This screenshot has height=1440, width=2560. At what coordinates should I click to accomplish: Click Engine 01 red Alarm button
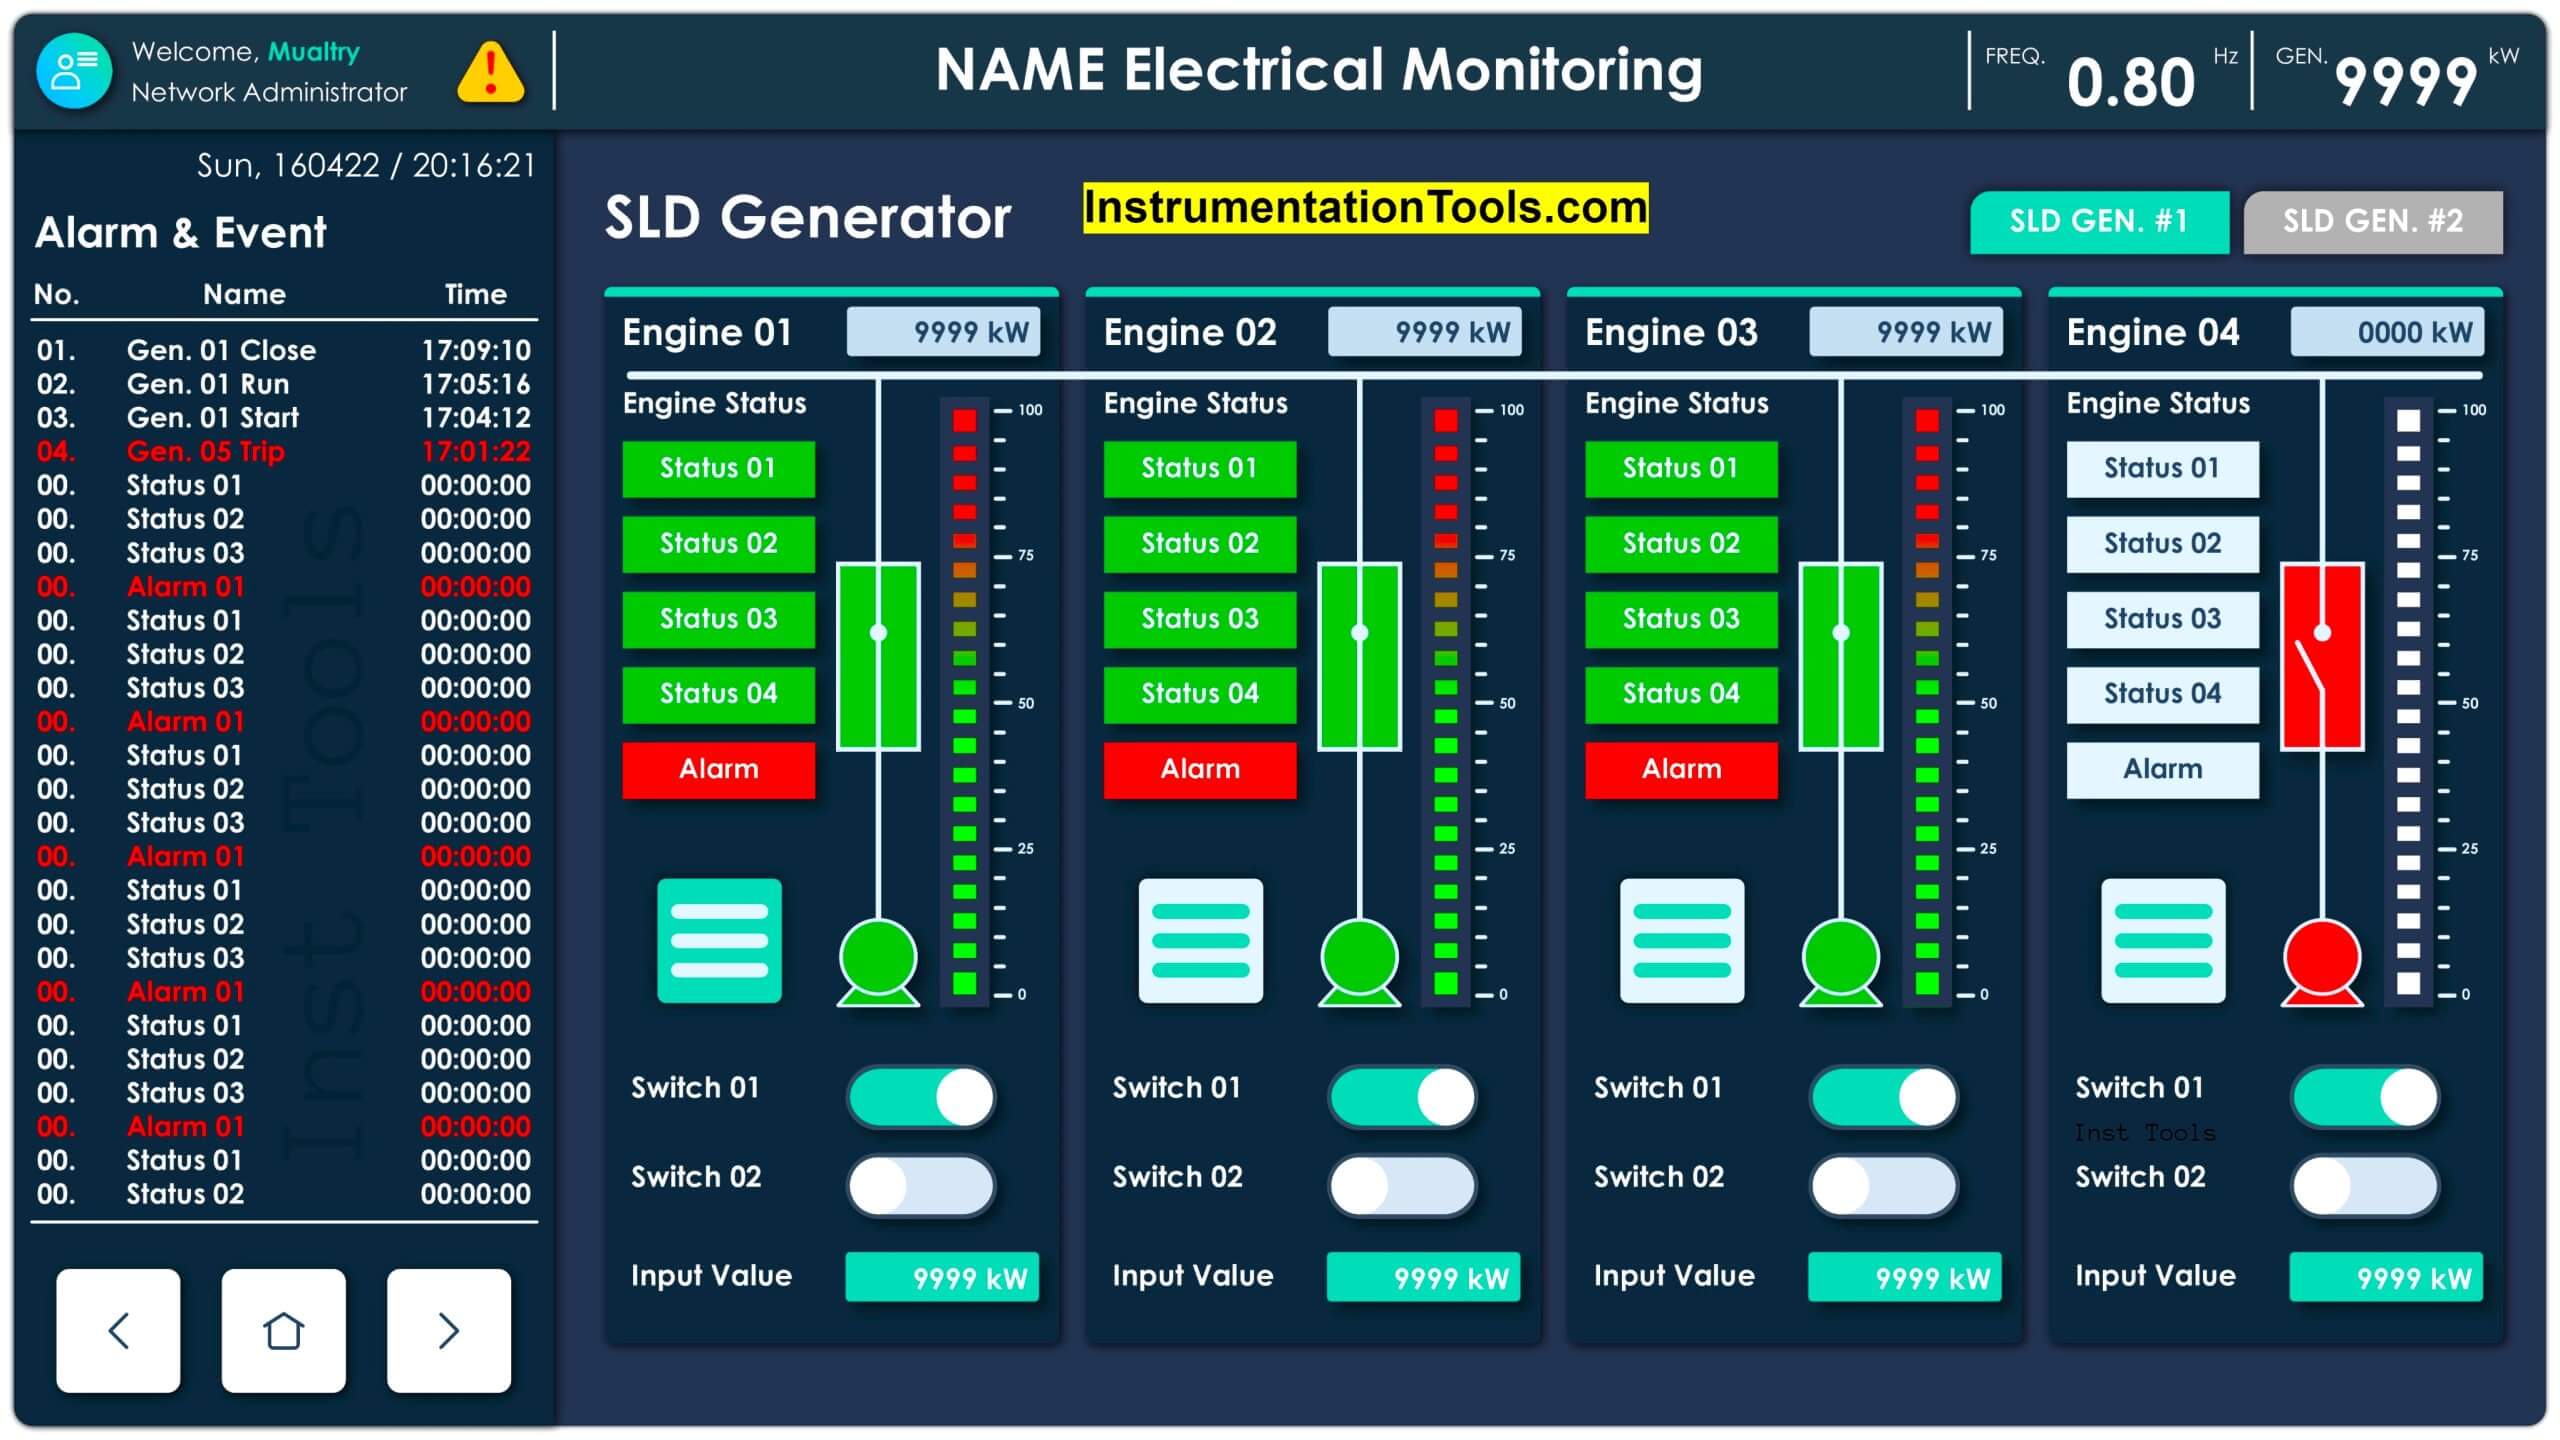[x=718, y=769]
